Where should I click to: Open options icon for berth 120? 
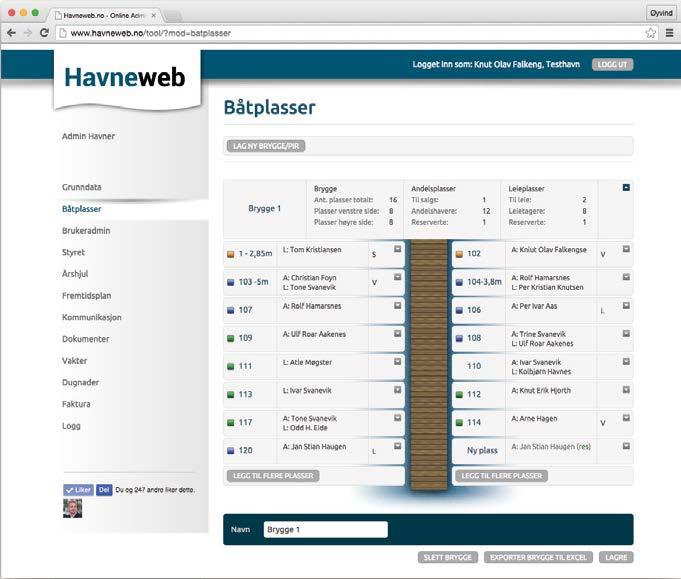coord(397,446)
